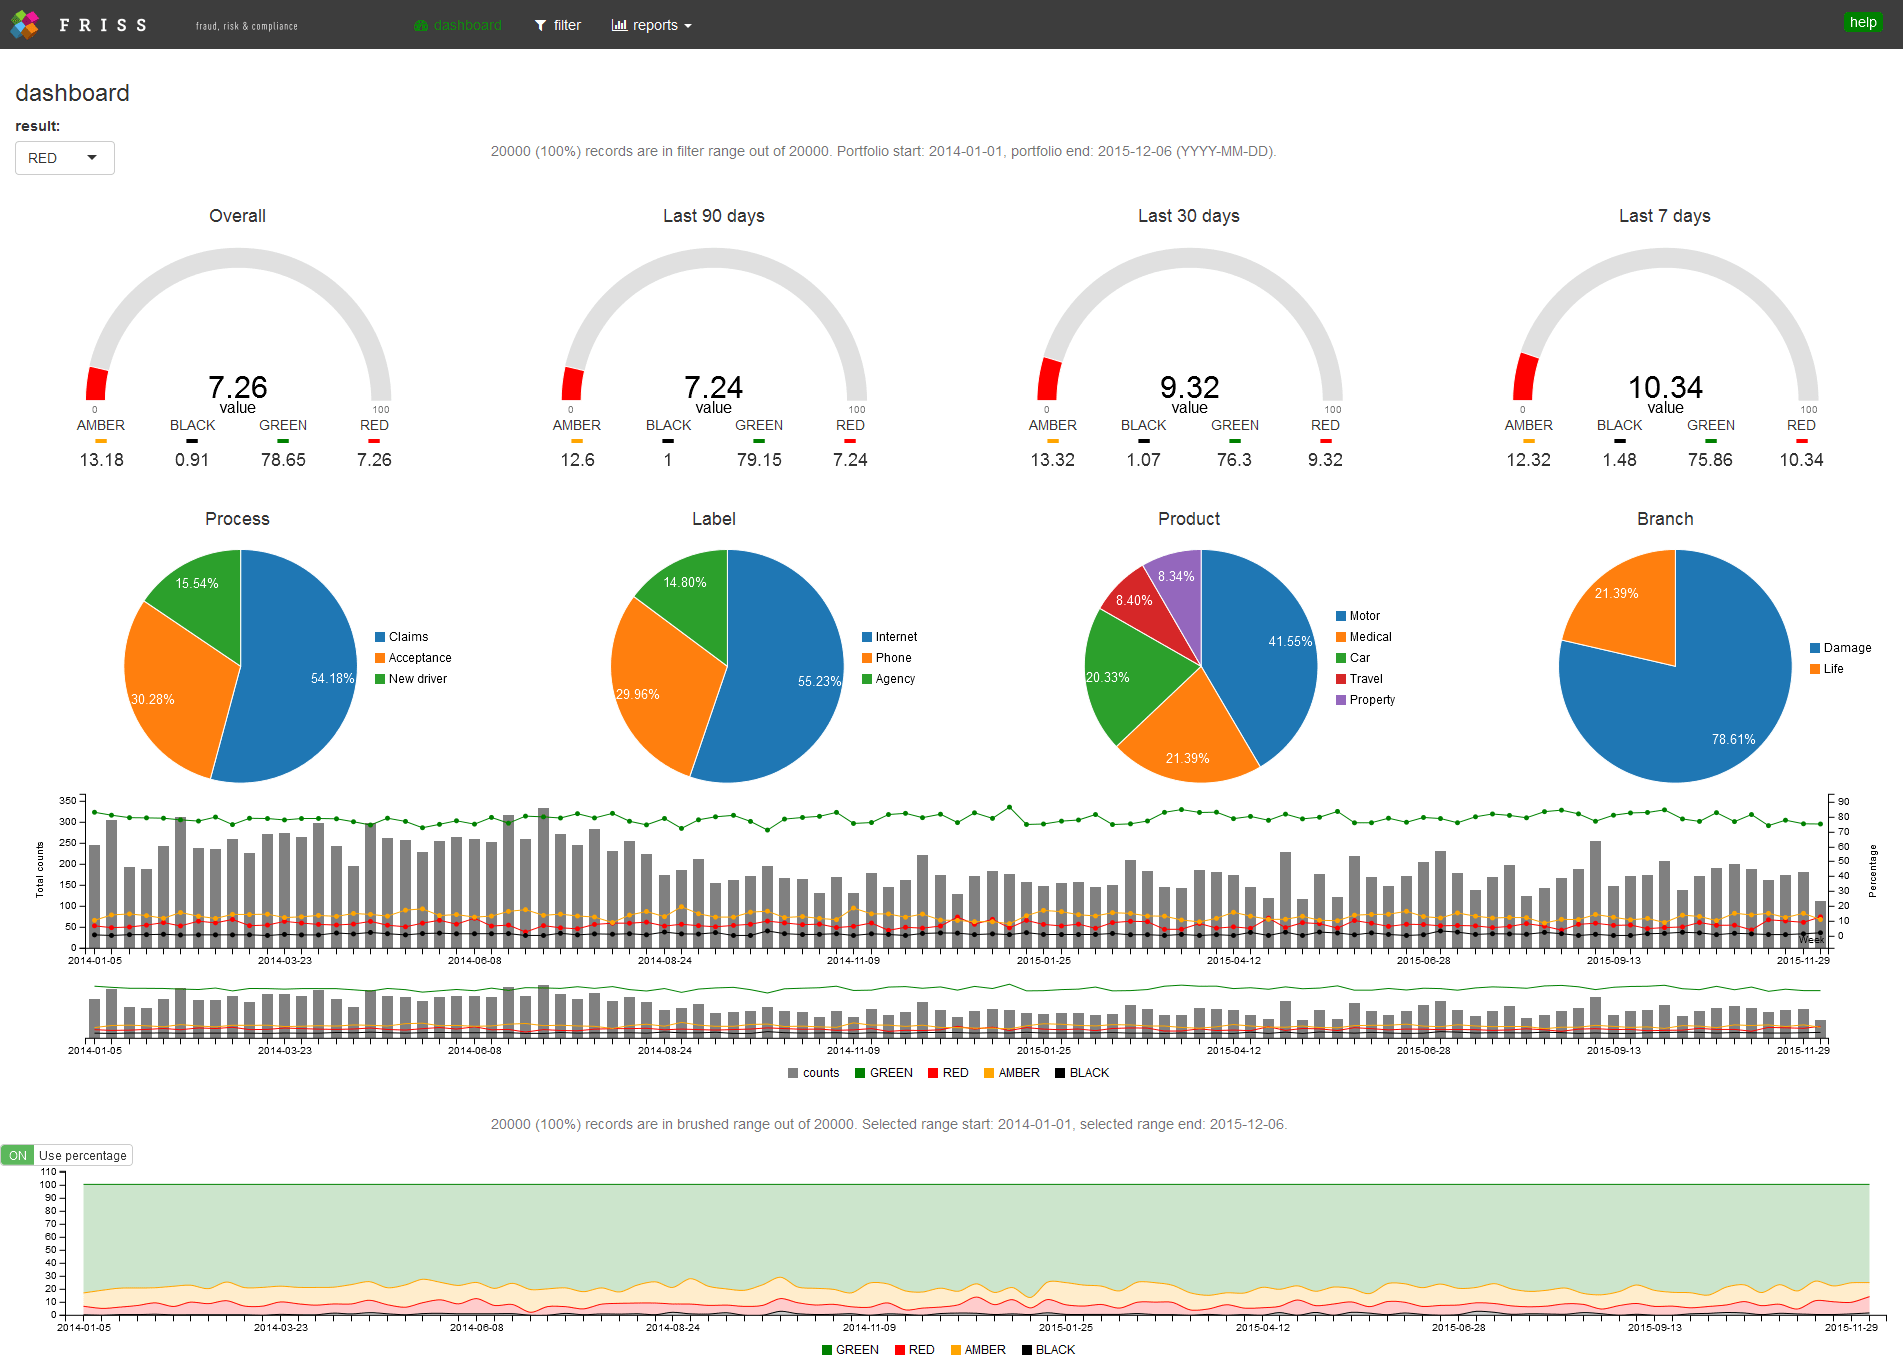Toggle RED series visibility in the bar chart legend
Image resolution: width=1903 pixels, height=1371 pixels.
[932, 1072]
